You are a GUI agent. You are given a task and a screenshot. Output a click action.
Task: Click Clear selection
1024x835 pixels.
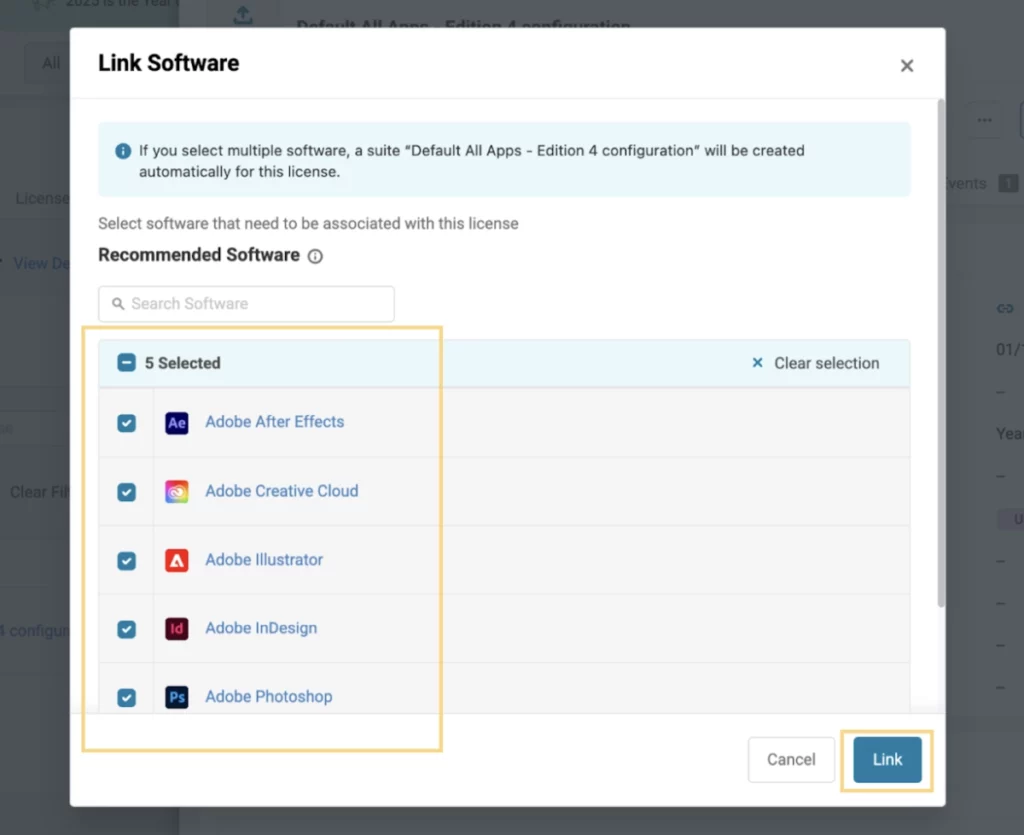click(826, 363)
